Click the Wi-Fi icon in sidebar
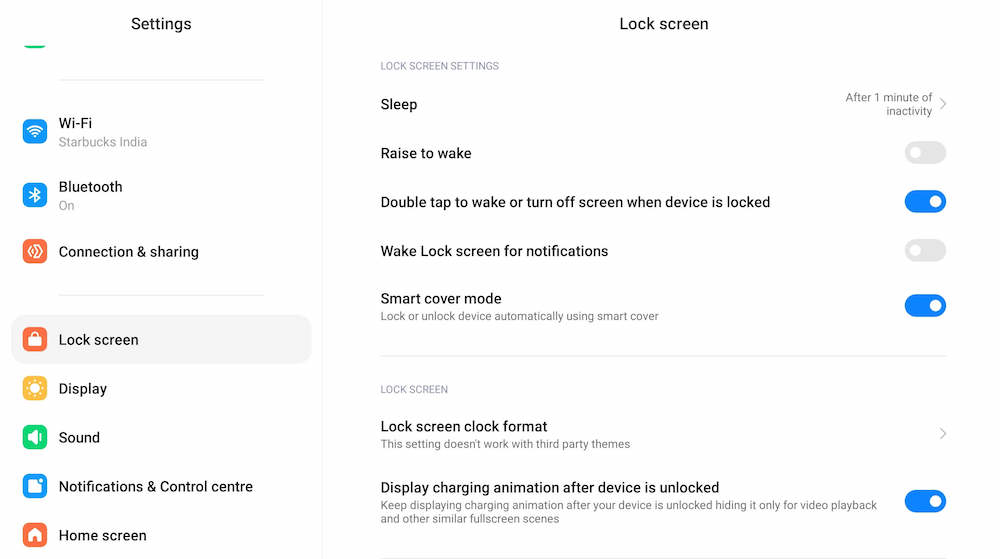Viewport: 1000px width, 559px height. tap(35, 131)
